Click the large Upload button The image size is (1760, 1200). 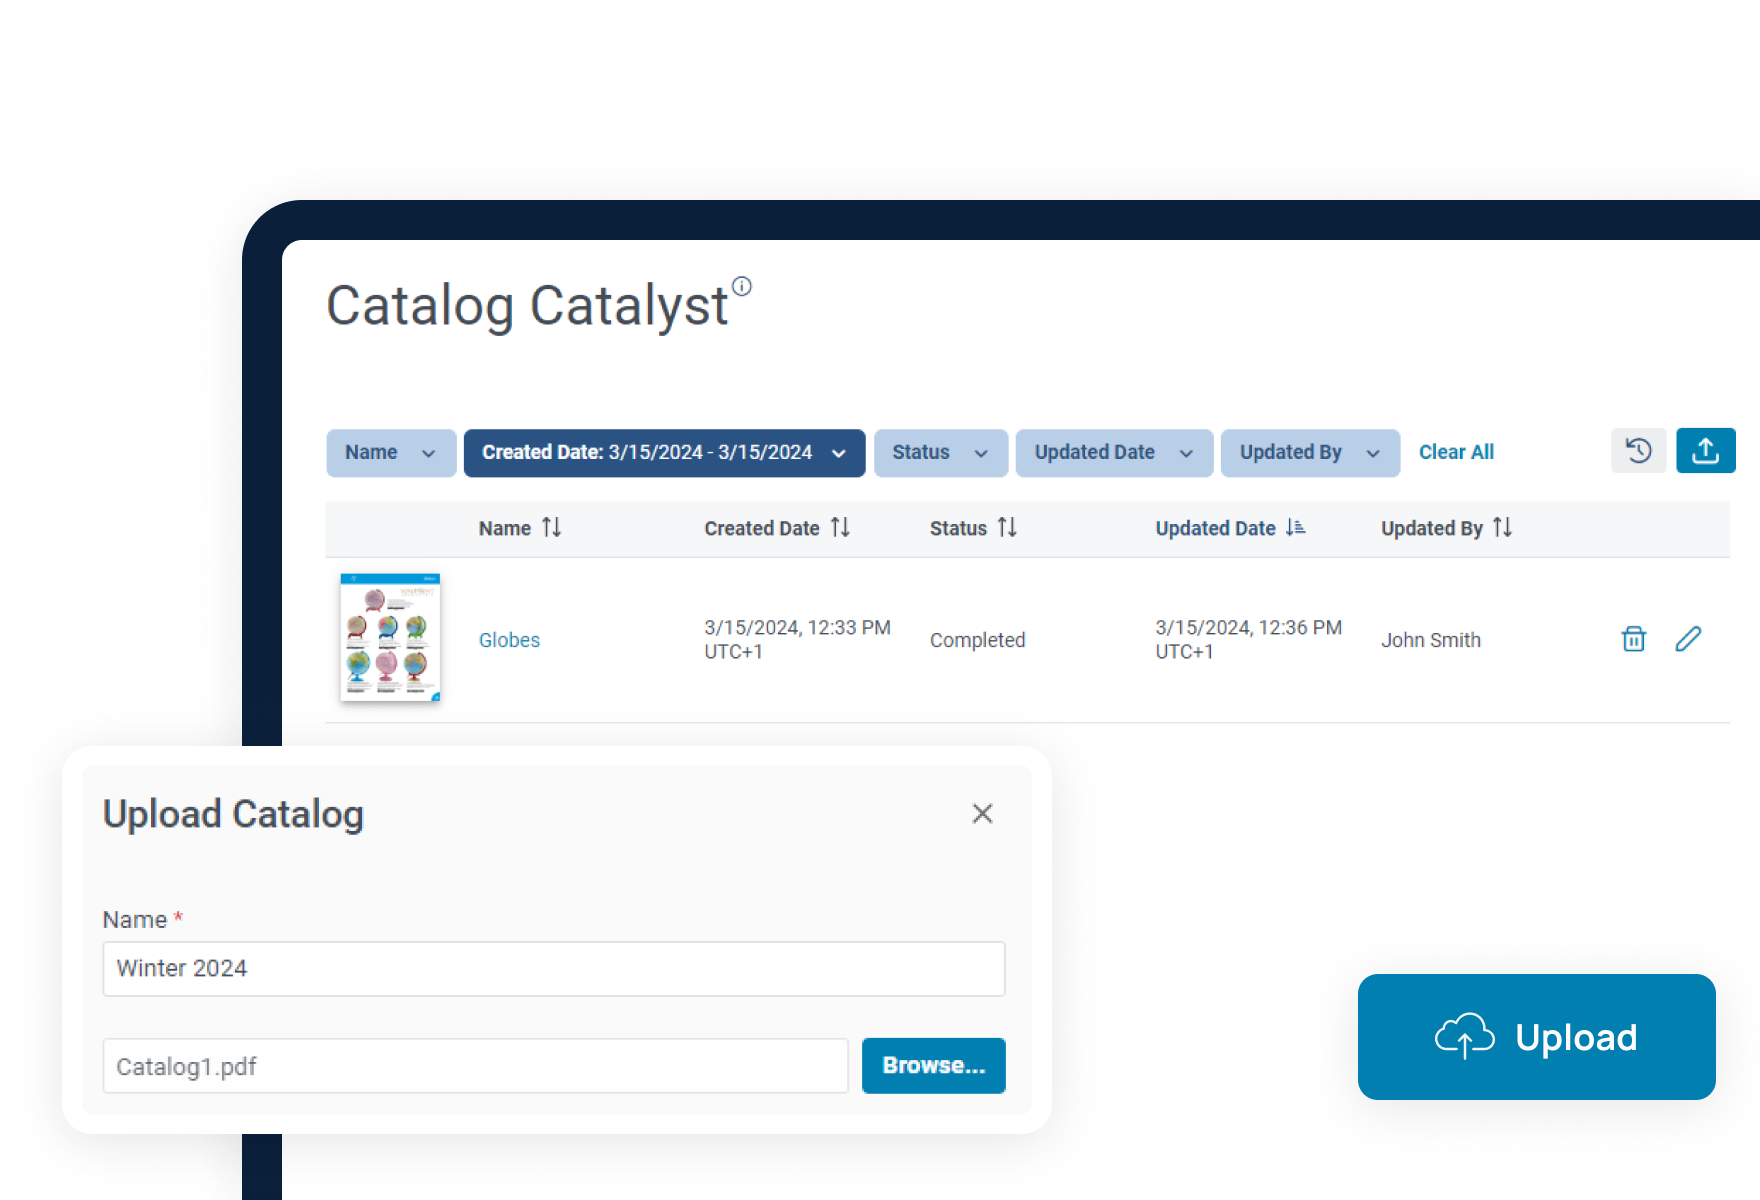1536,1037
